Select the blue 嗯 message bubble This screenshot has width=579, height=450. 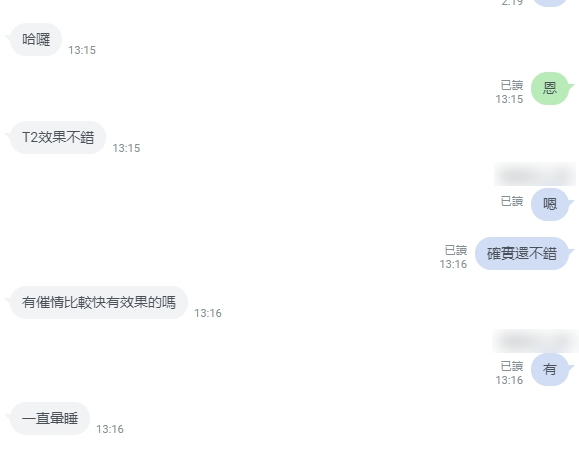(550, 204)
